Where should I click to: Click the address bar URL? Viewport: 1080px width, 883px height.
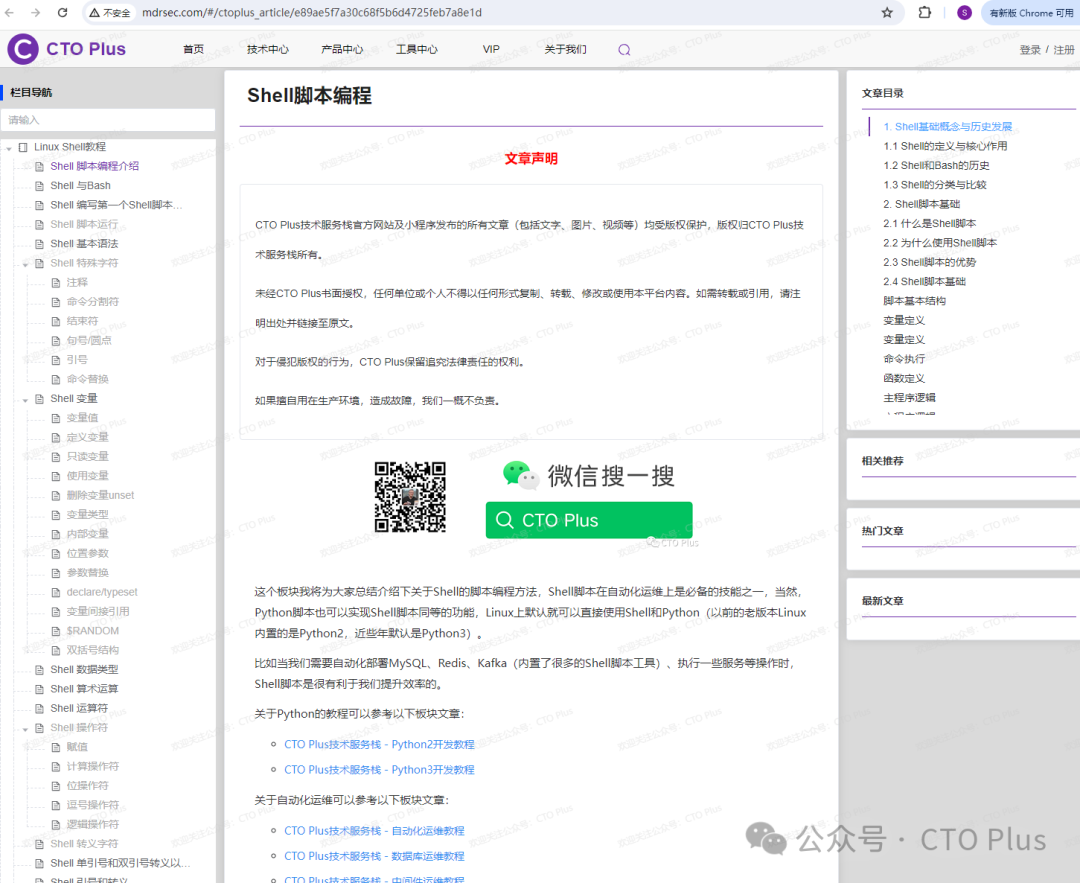click(312, 12)
